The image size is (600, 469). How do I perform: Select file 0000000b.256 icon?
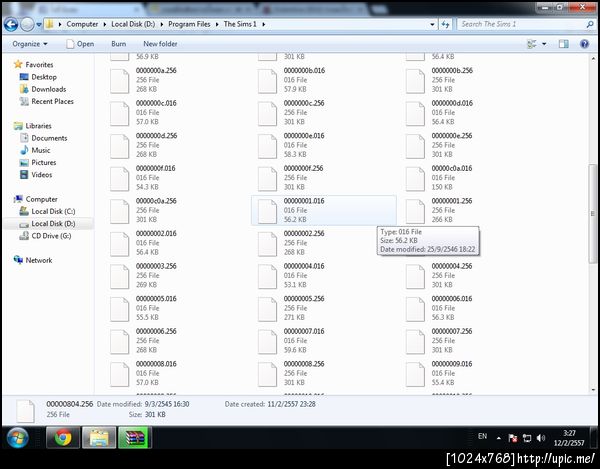pos(415,81)
